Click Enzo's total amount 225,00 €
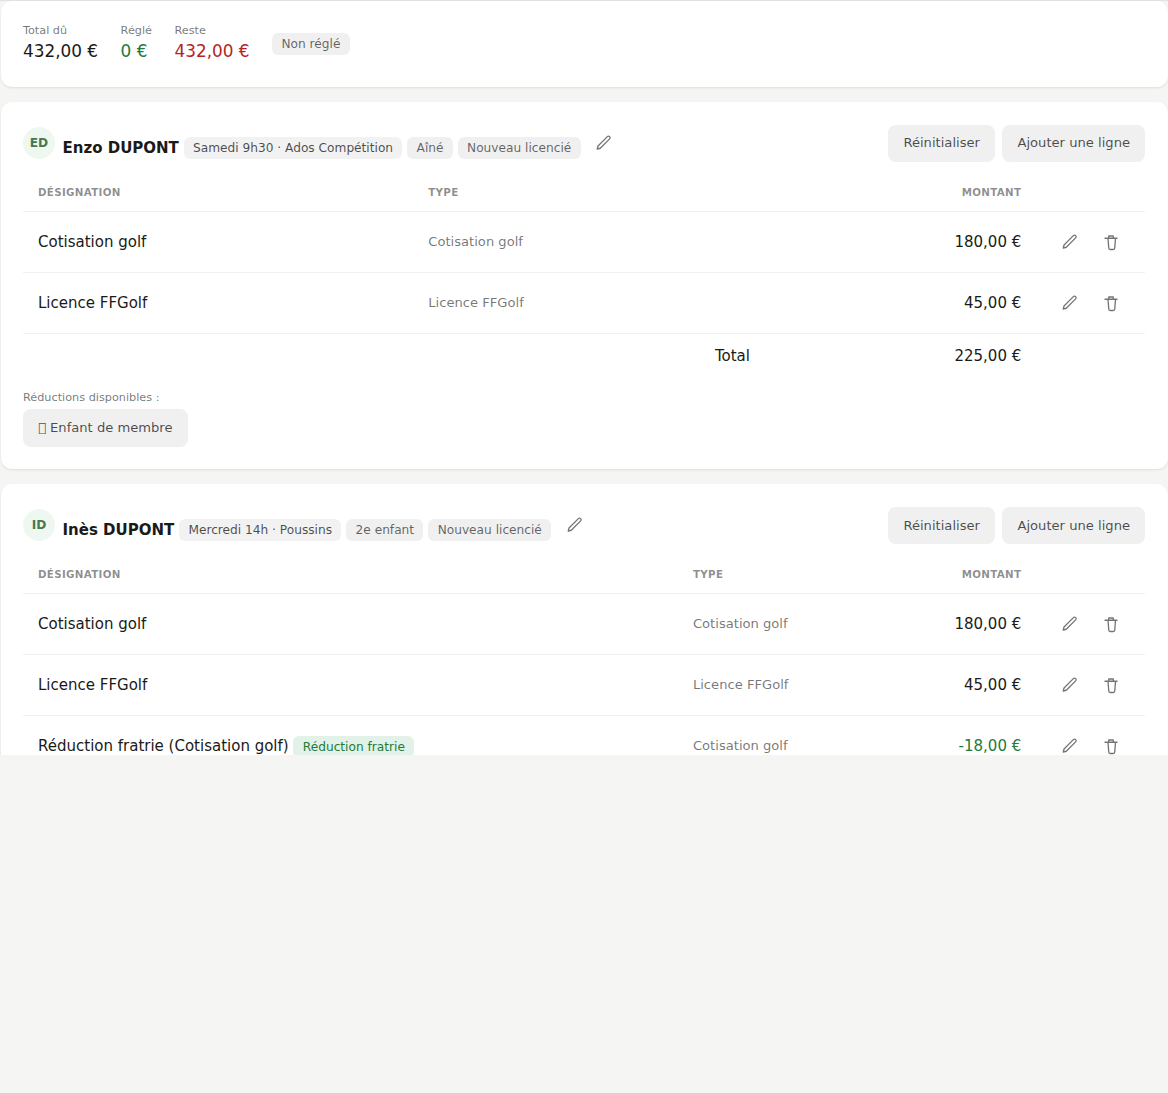This screenshot has width=1168, height=1093. [x=988, y=355]
